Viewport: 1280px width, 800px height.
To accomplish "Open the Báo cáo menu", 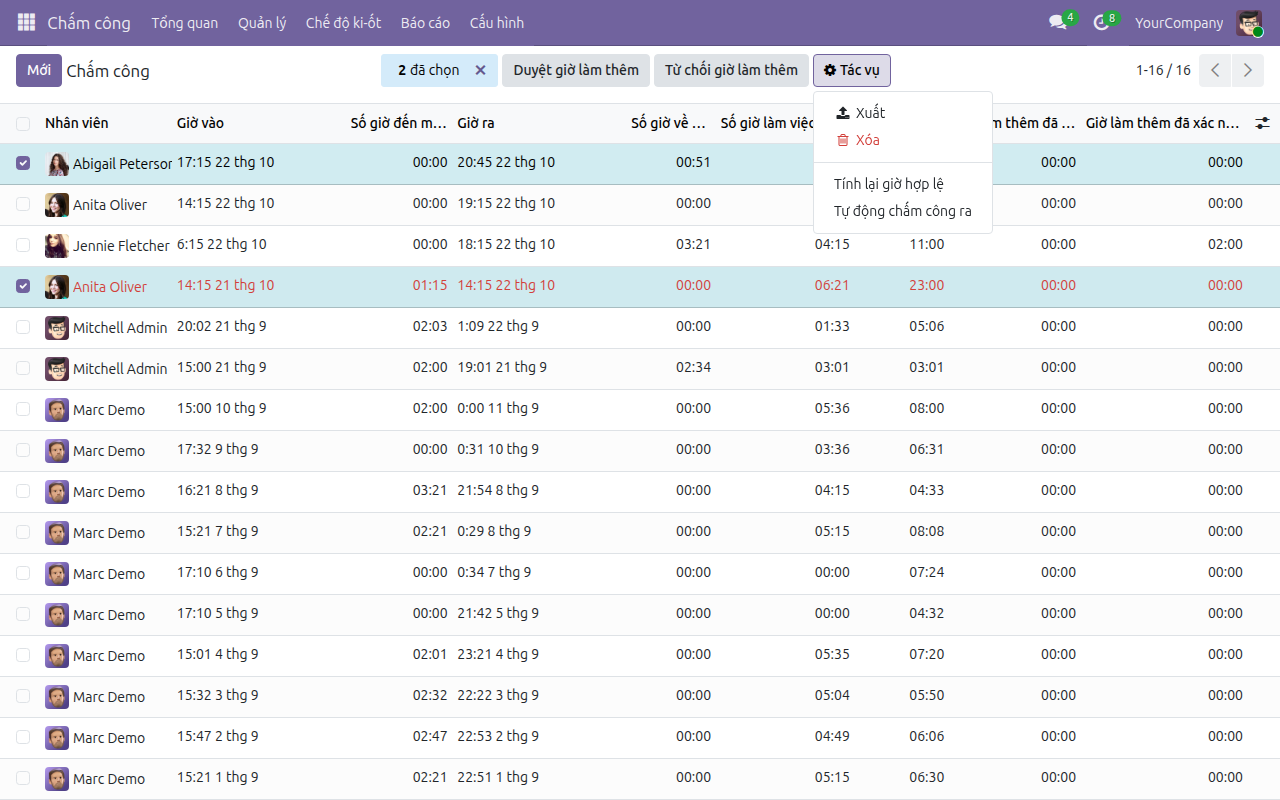I will click(x=425, y=22).
